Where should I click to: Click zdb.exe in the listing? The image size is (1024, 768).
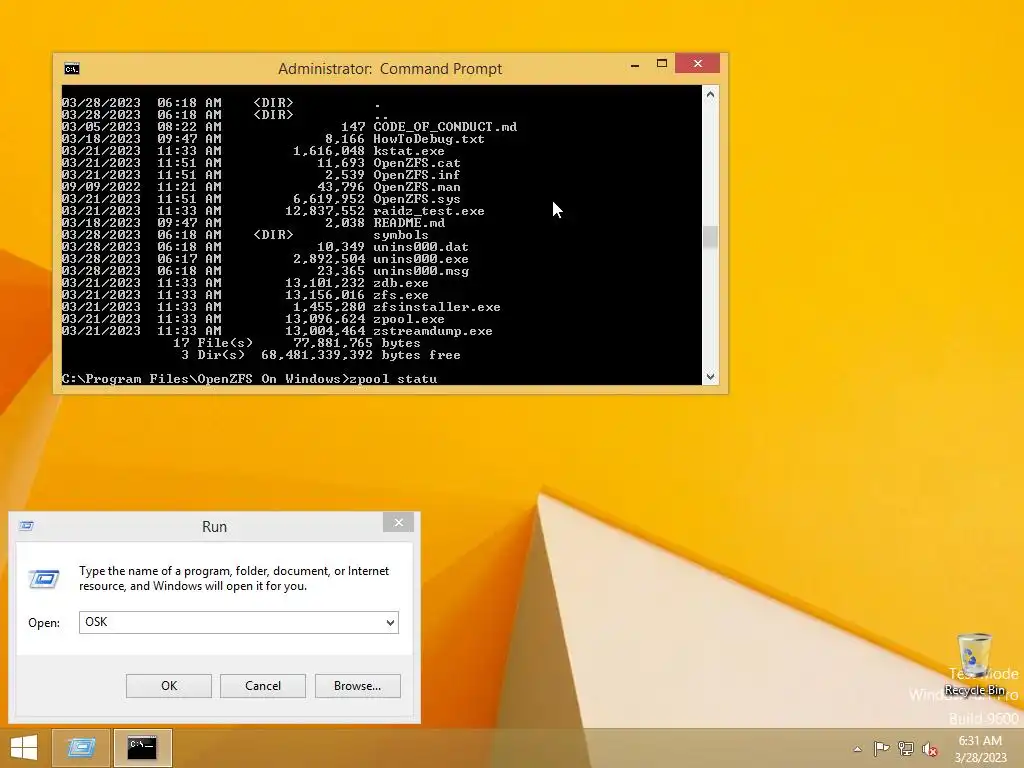pos(400,283)
